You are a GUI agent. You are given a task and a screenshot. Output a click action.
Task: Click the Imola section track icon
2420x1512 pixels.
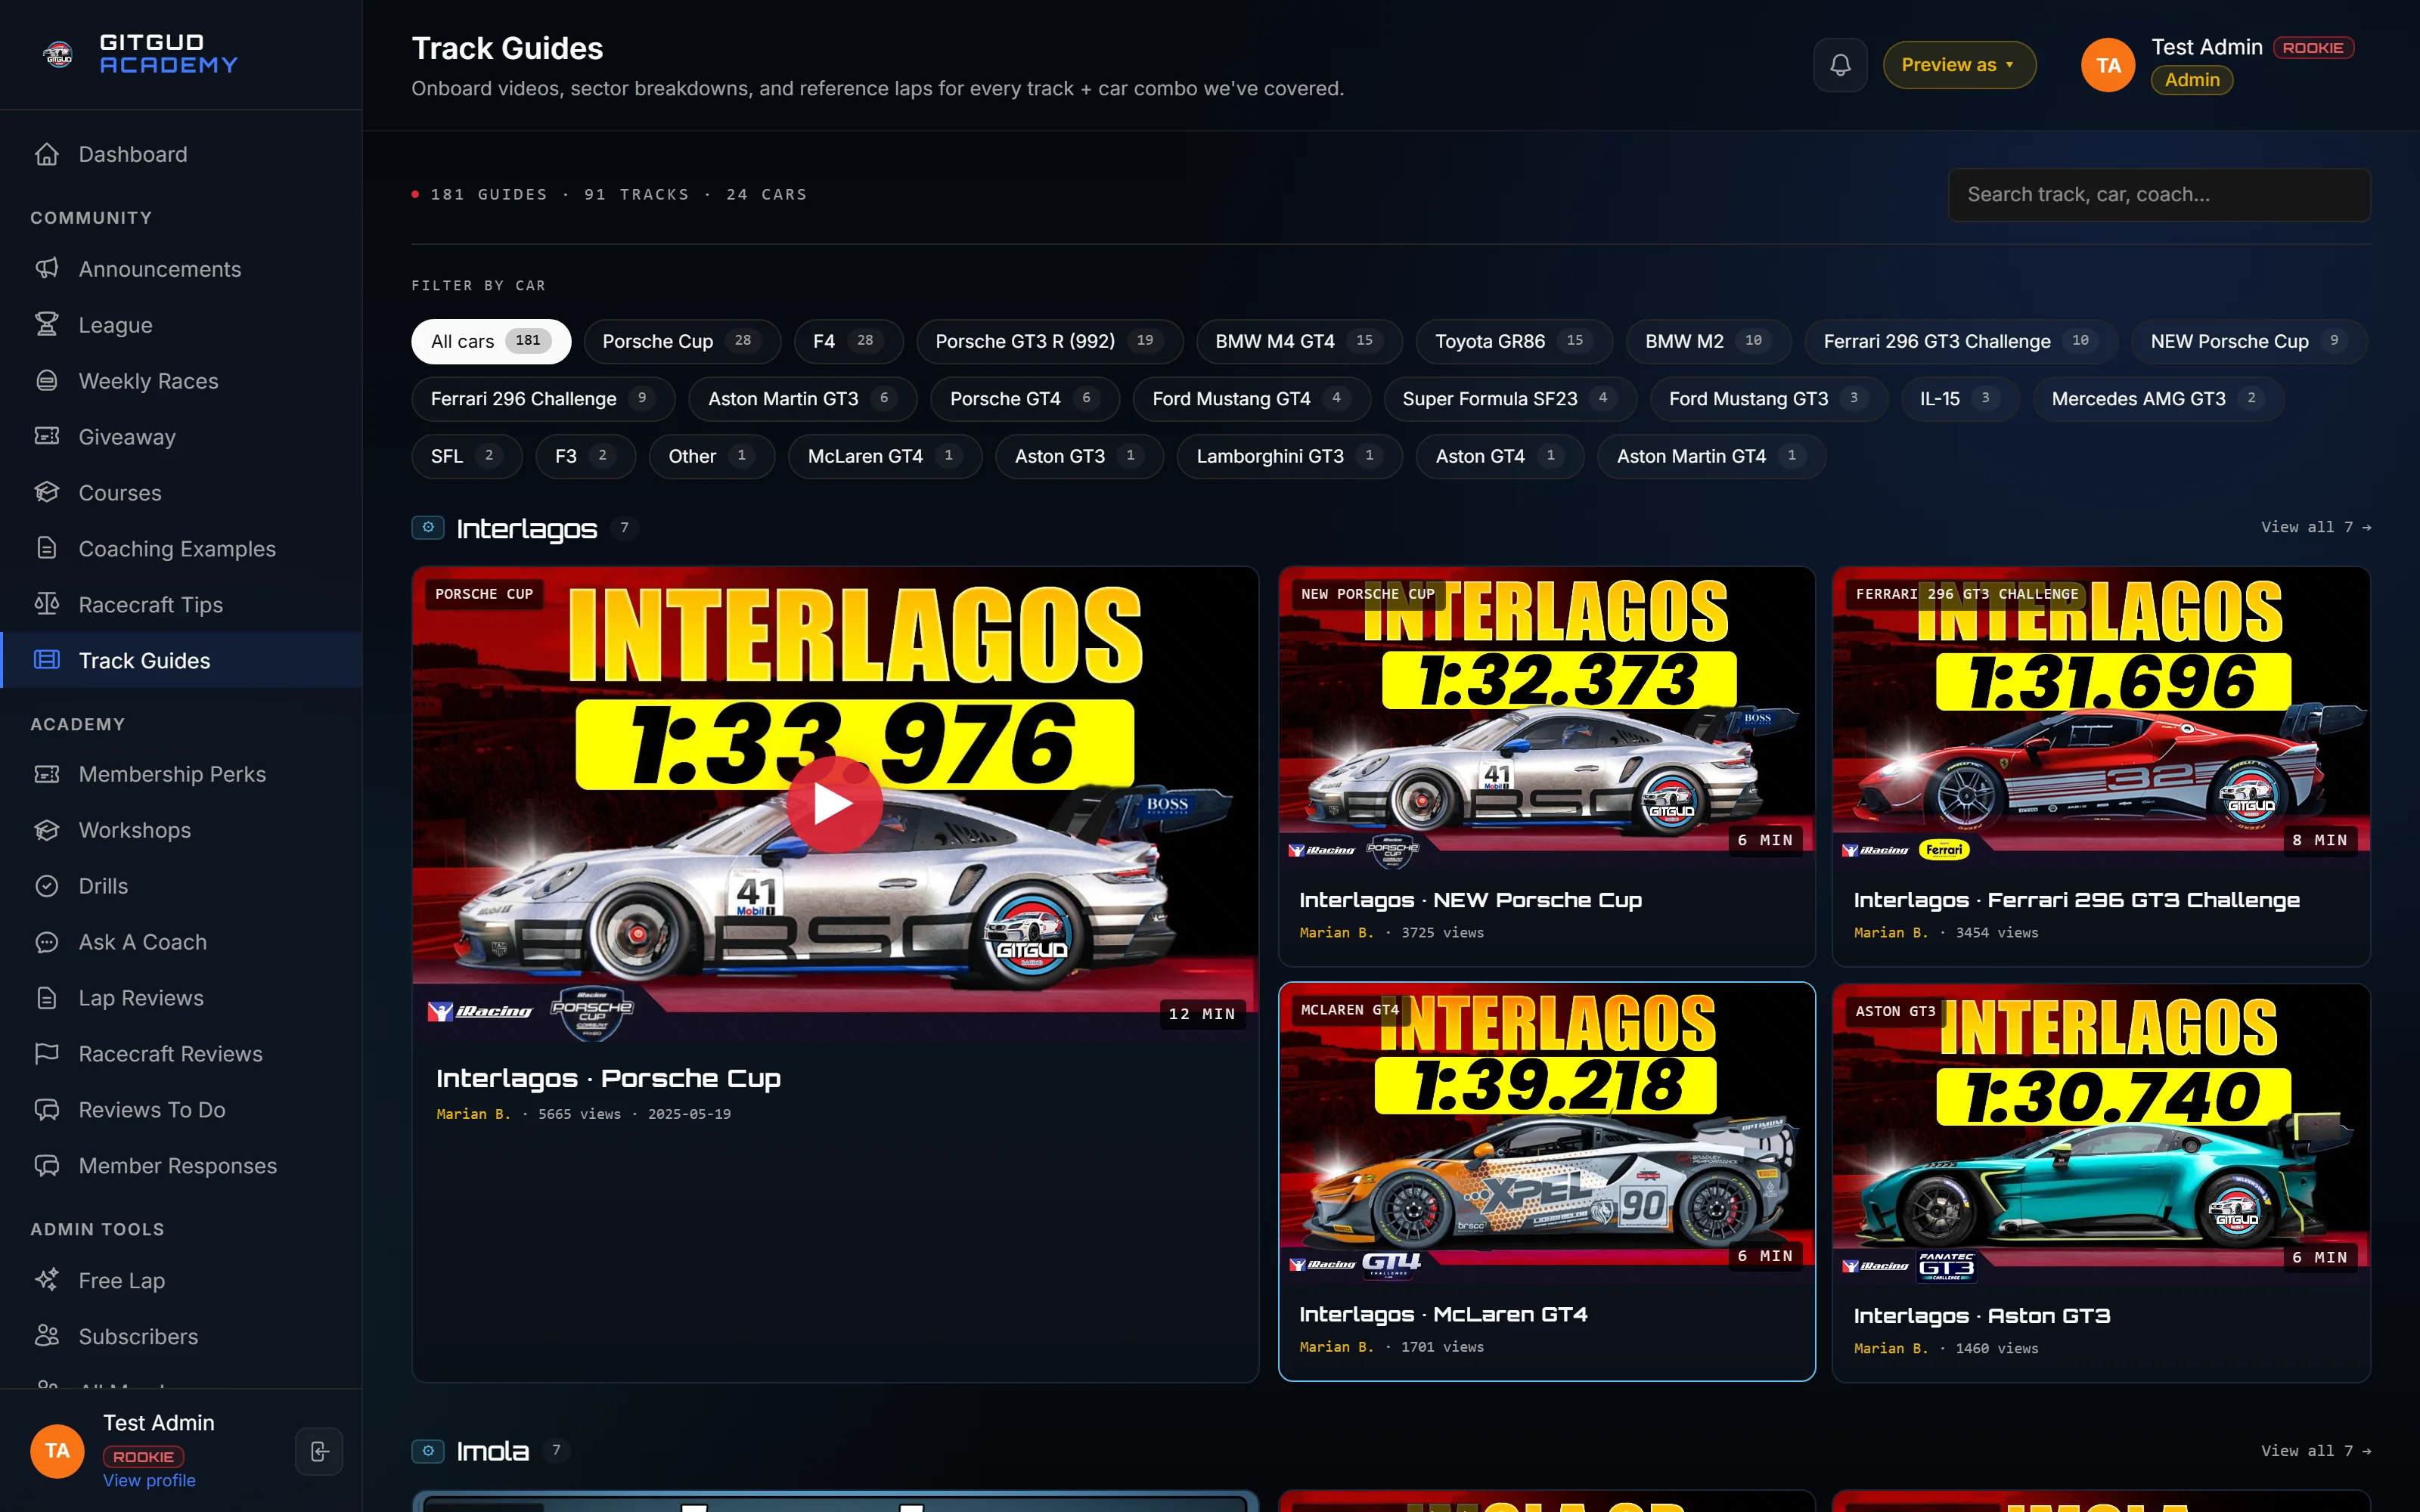click(x=428, y=1450)
